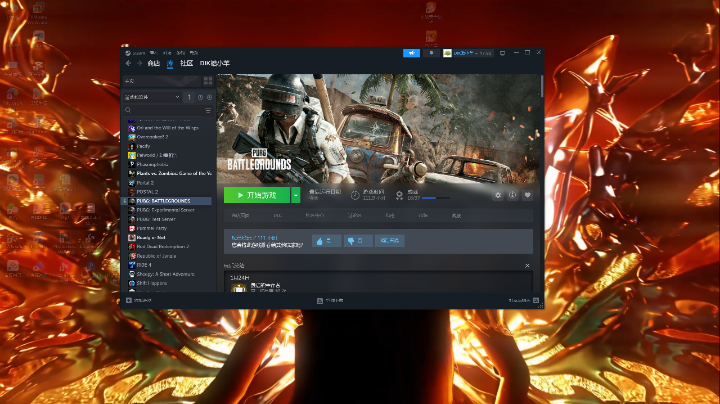The height and width of the screenshot is (404, 720).
Task: Click the library home 主页 button
Action: click(x=162, y=81)
